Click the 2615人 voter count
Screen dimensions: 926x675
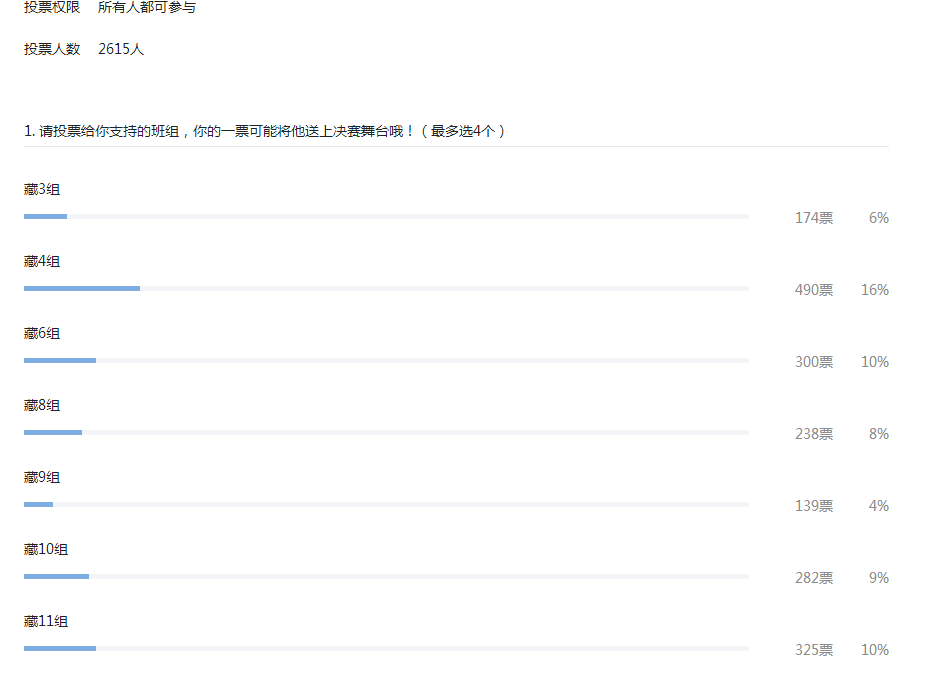(x=121, y=49)
